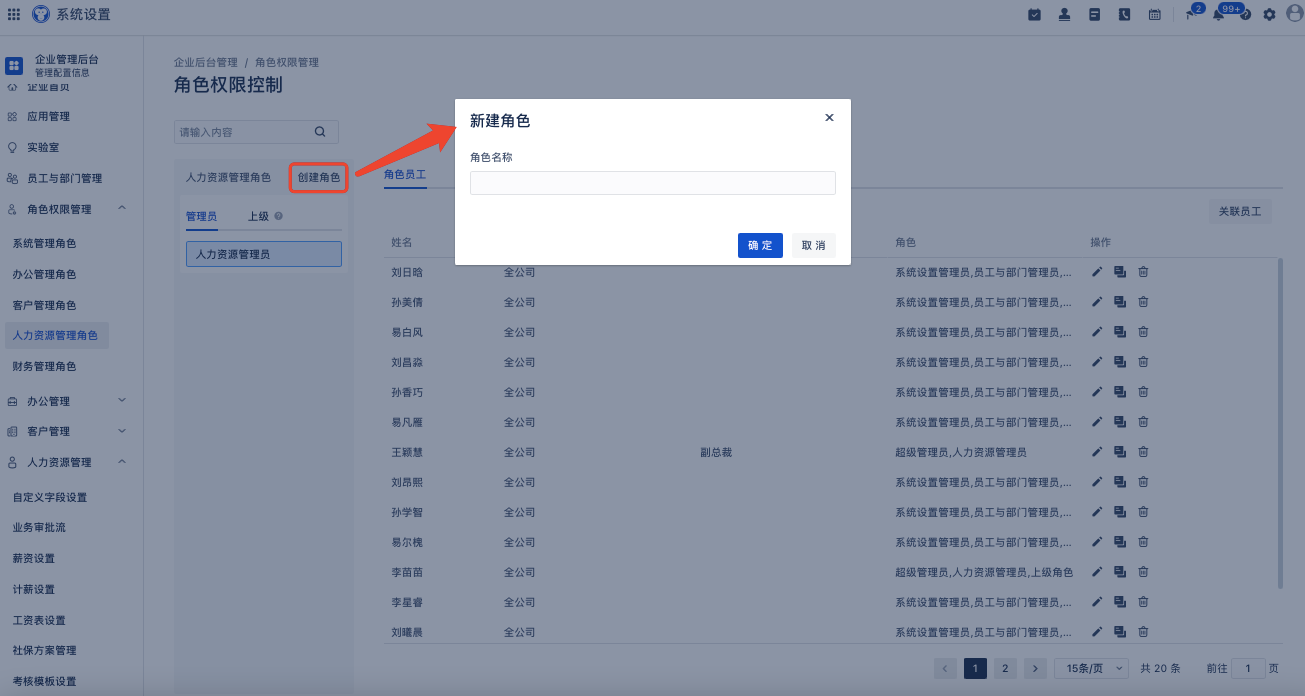
Task: Open the task checklist calendar icon
Action: coord(1035,14)
